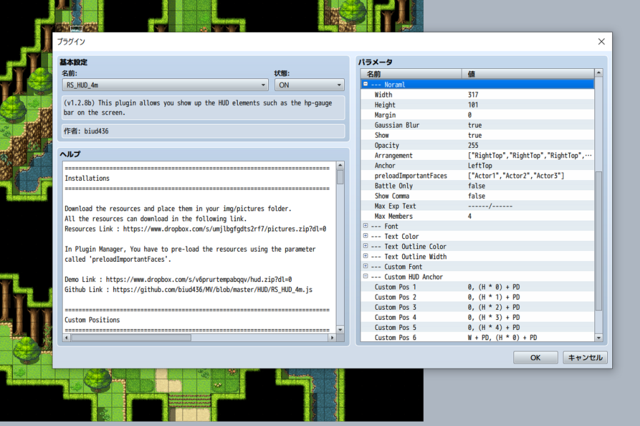This screenshot has height=426, width=640.
Task: Click the help text scroll-down arrow
Action: (340, 329)
